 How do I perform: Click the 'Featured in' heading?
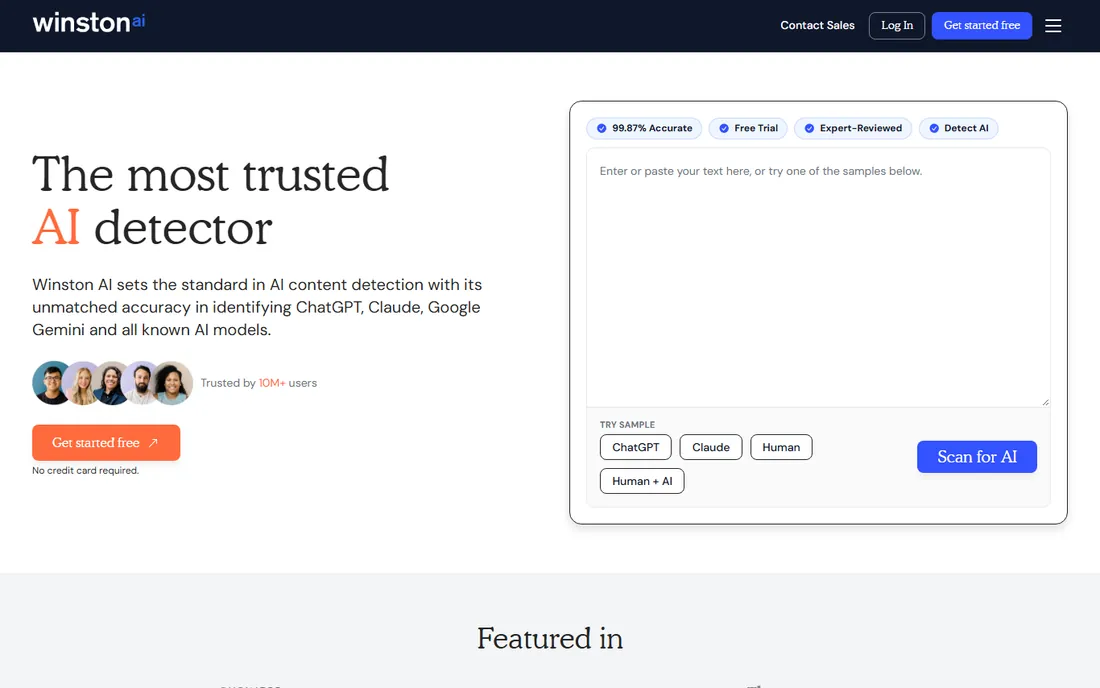coord(550,638)
